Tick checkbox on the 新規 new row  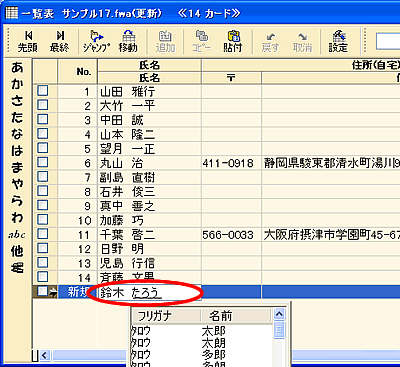coord(42,291)
